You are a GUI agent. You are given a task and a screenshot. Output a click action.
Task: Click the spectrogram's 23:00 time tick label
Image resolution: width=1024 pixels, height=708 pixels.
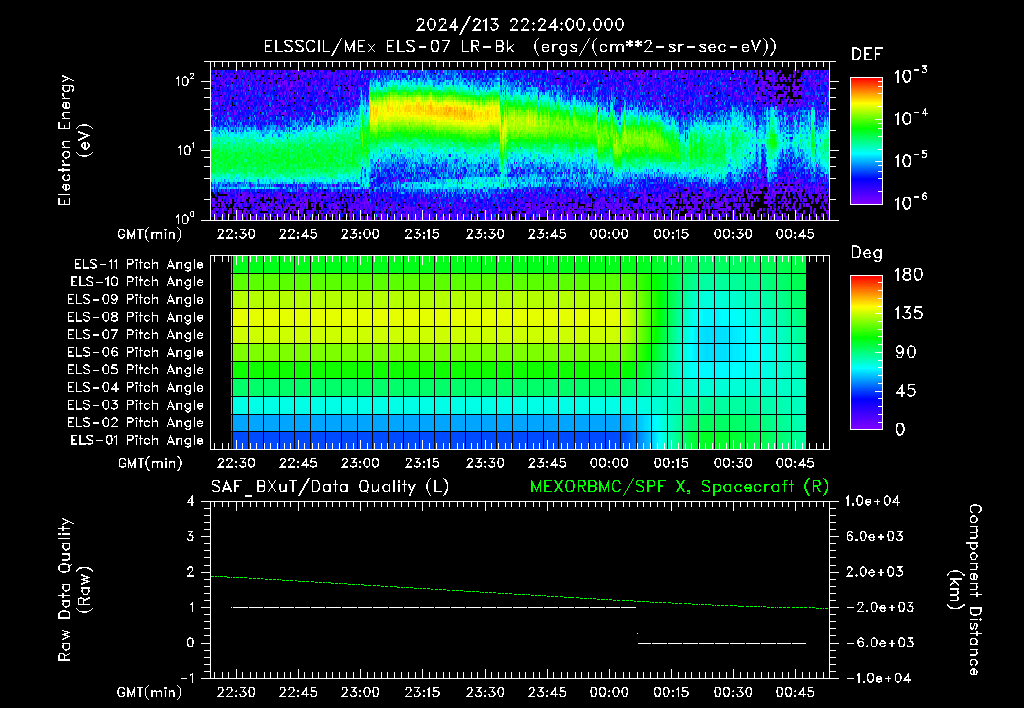coord(360,234)
